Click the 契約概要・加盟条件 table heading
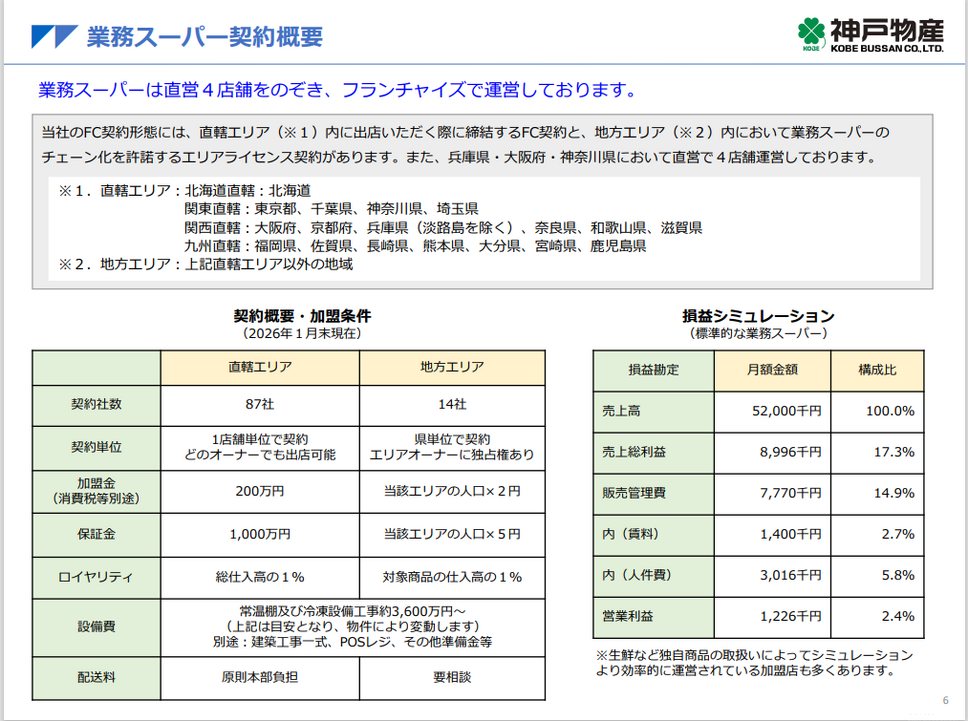Screen dimensions: 968x721 (288, 316)
